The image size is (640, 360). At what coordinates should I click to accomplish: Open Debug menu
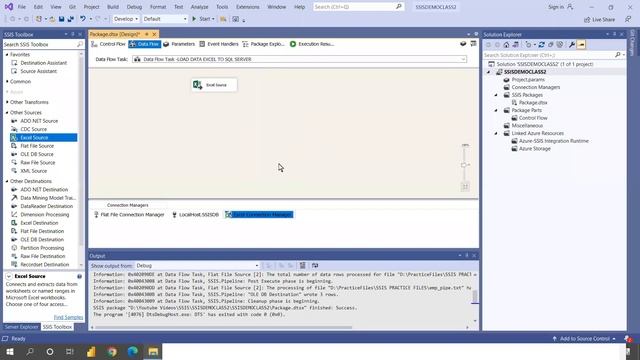click(x=134, y=7)
